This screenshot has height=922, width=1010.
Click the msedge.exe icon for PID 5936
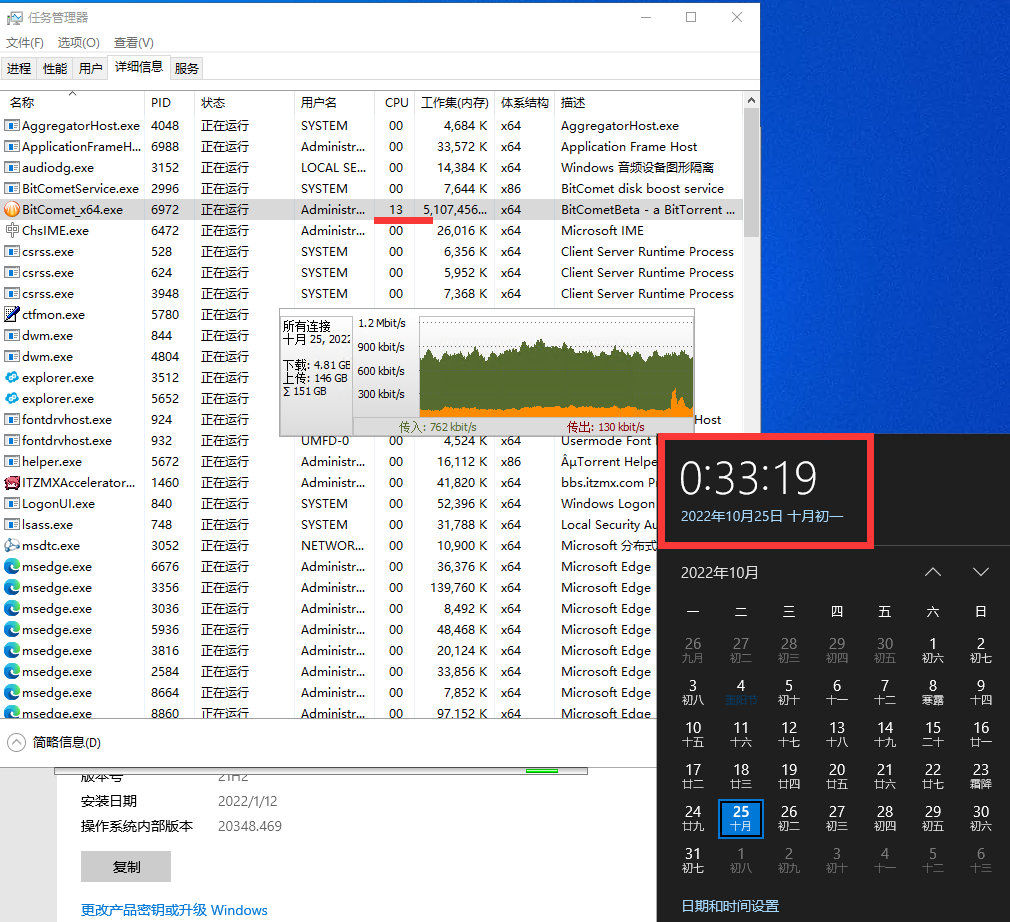12,629
